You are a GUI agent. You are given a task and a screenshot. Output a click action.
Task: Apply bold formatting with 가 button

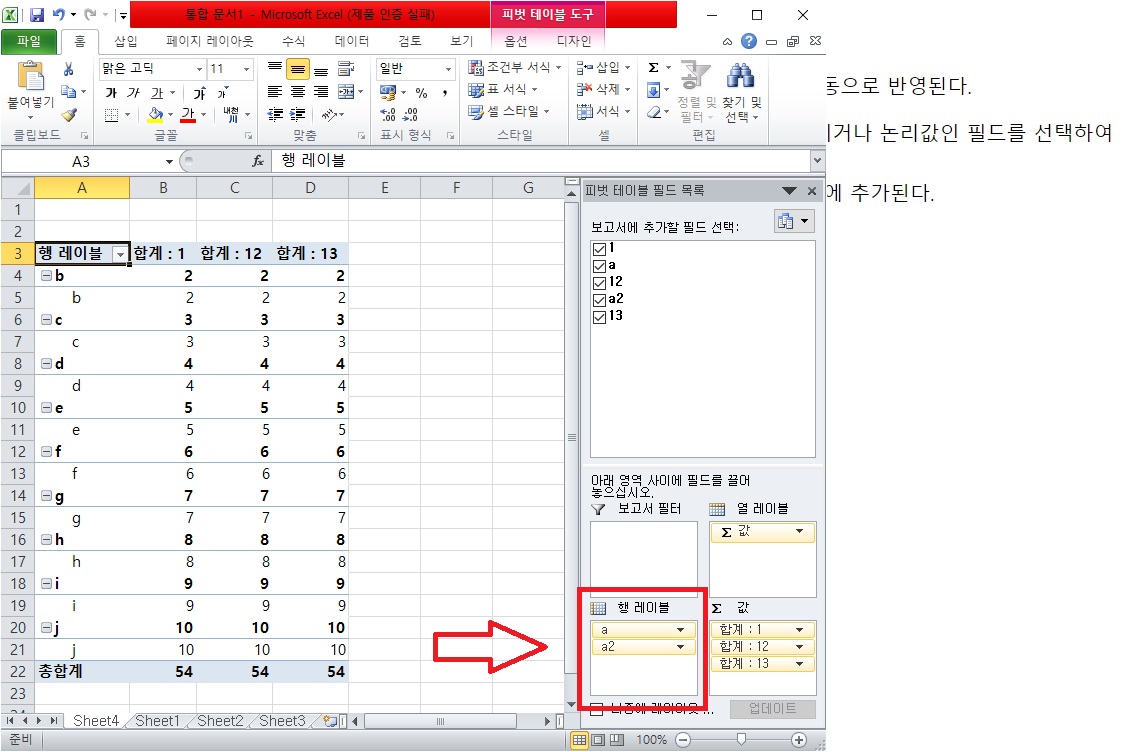click(111, 92)
